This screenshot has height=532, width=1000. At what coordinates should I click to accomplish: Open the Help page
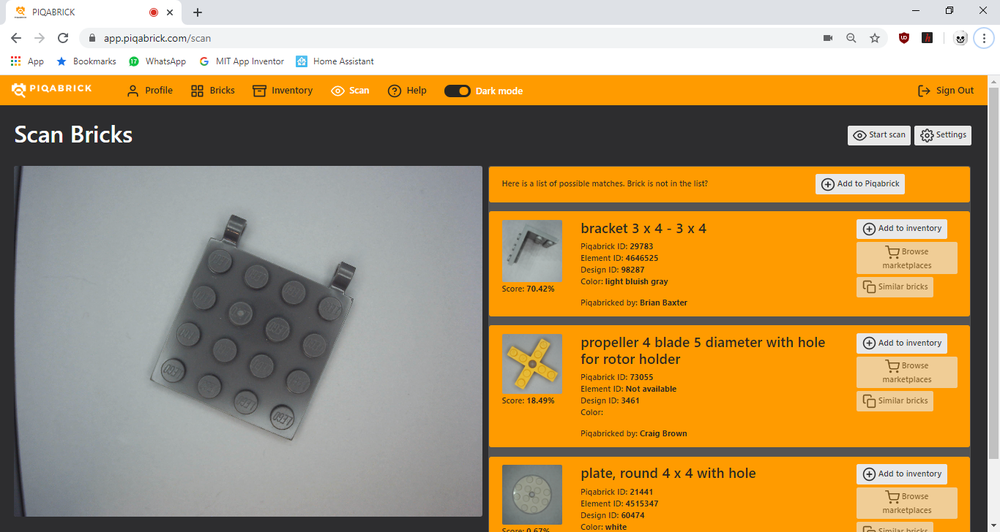[x=407, y=91]
